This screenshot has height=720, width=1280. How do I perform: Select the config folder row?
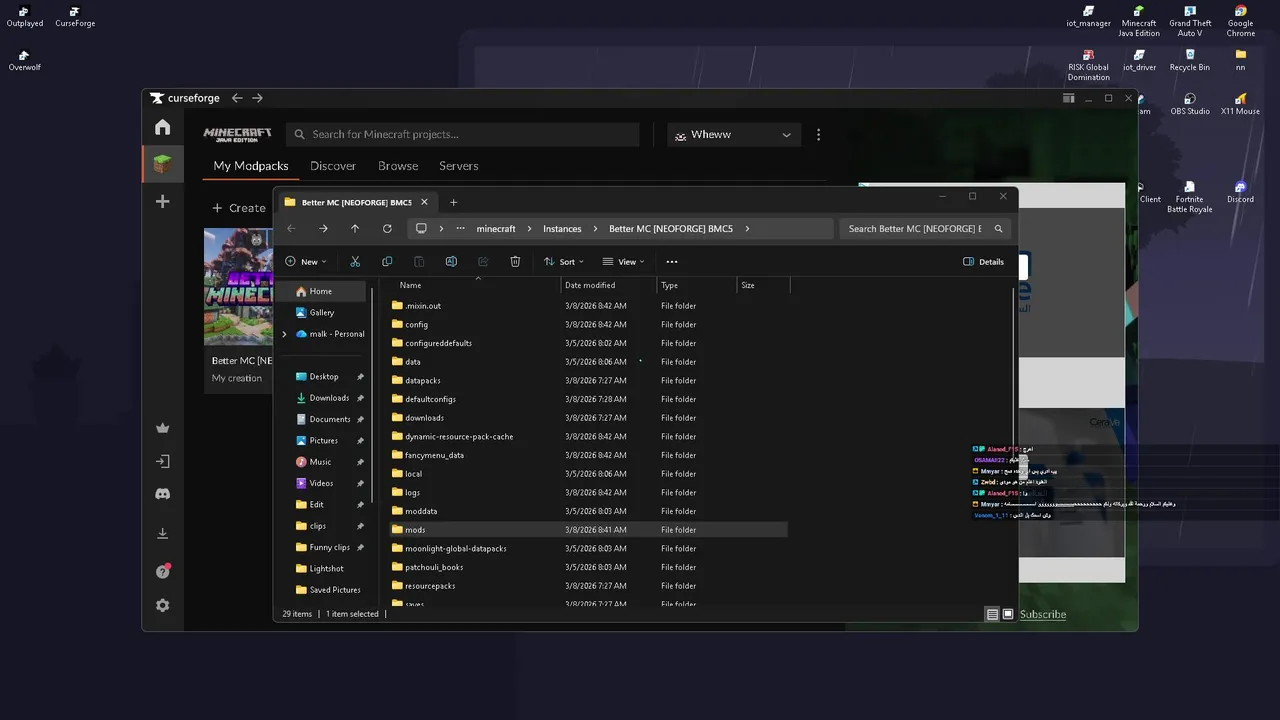tap(589, 324)
